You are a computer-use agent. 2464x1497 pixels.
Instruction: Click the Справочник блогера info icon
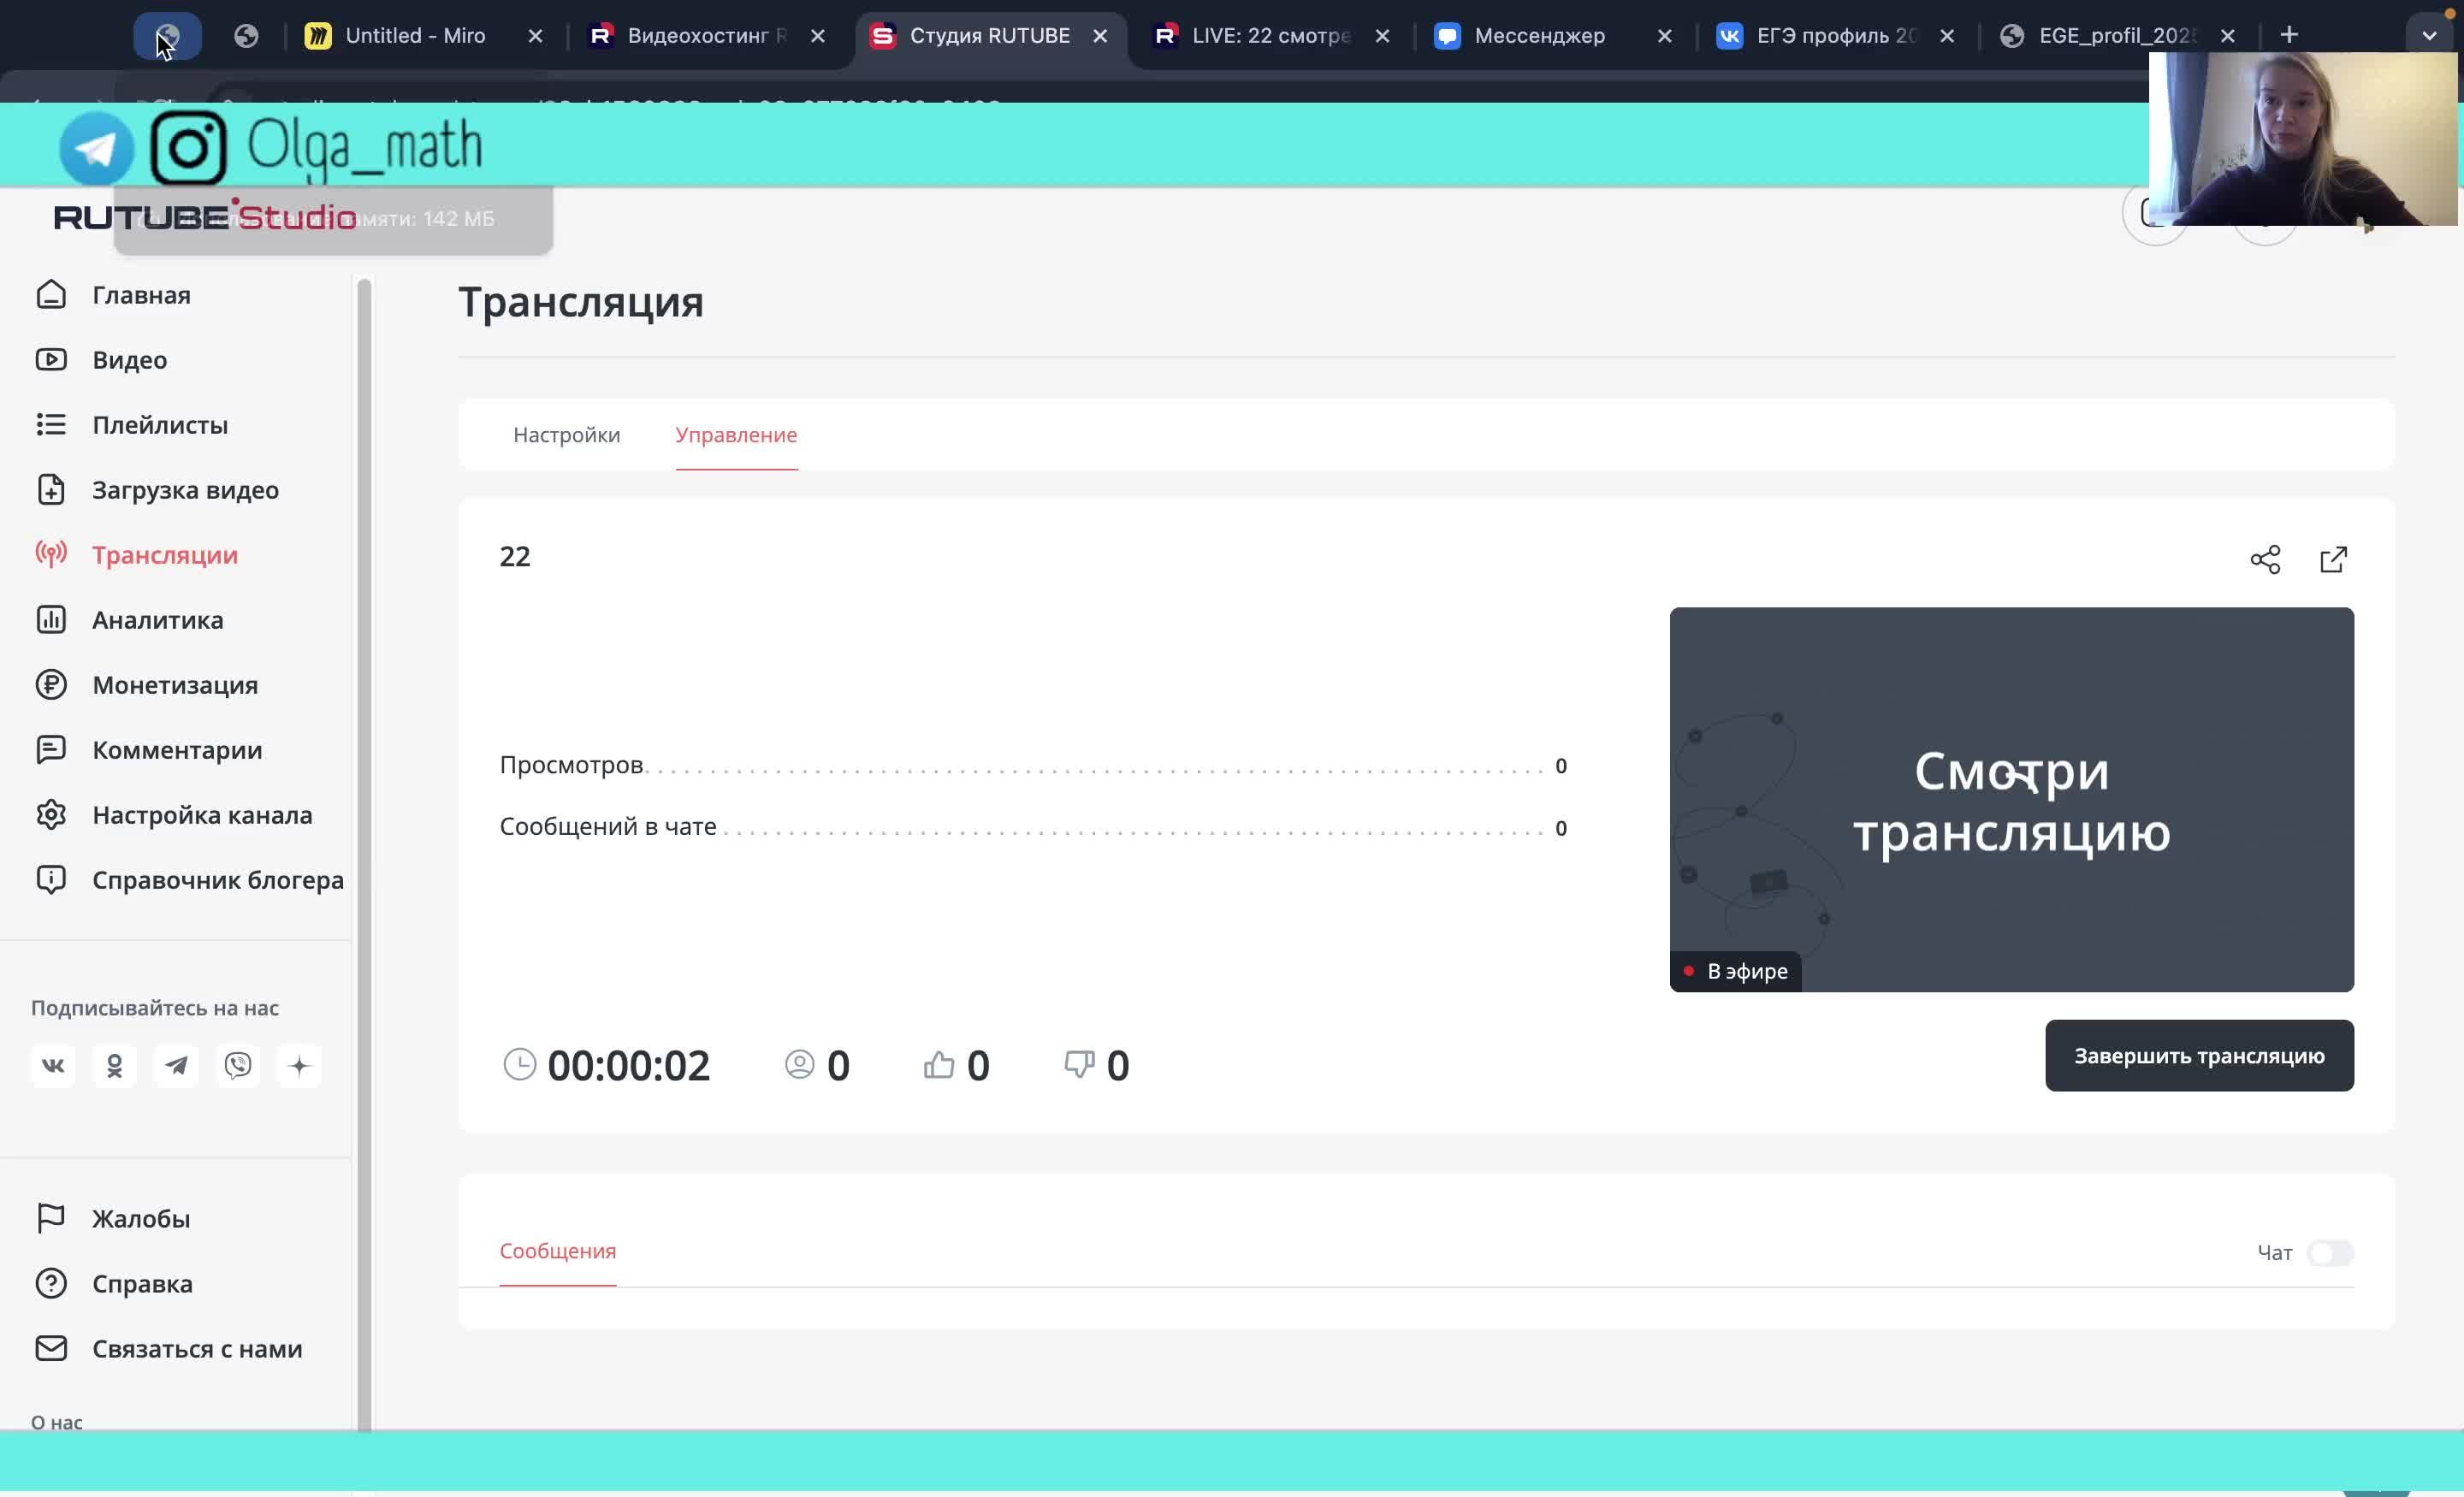[51, 879]
